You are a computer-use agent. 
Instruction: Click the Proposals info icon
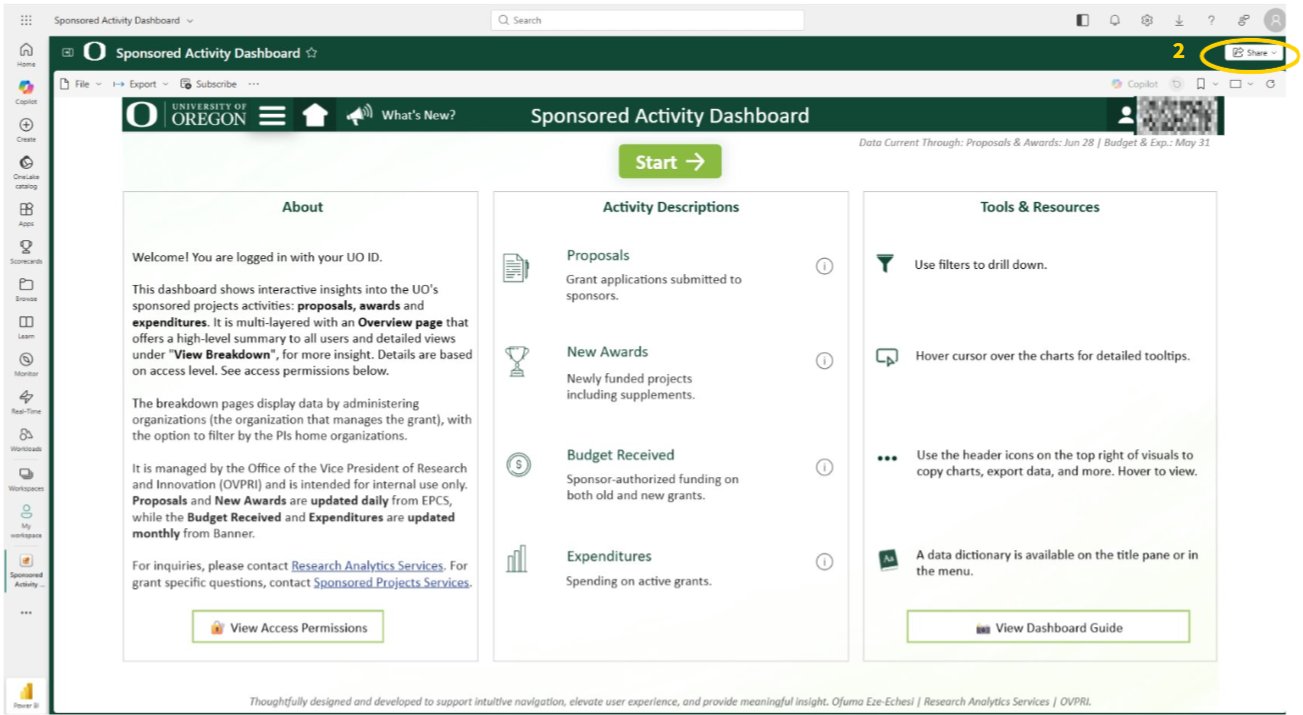tap(824, 266)
